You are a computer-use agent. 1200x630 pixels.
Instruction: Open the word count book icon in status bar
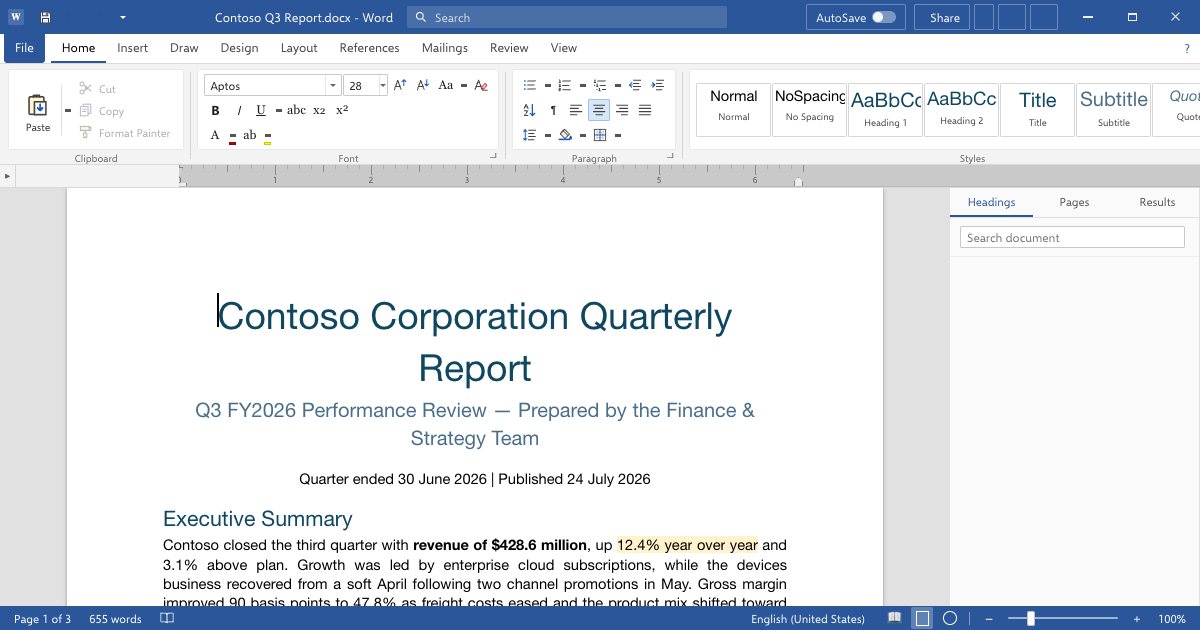click(x=167, y=619)
